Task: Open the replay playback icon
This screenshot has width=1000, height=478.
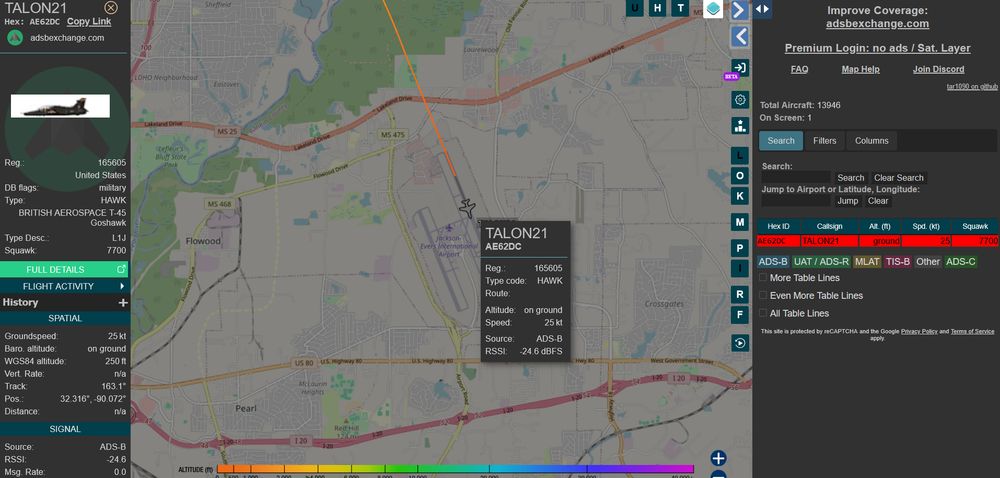Action: (740, 343)
